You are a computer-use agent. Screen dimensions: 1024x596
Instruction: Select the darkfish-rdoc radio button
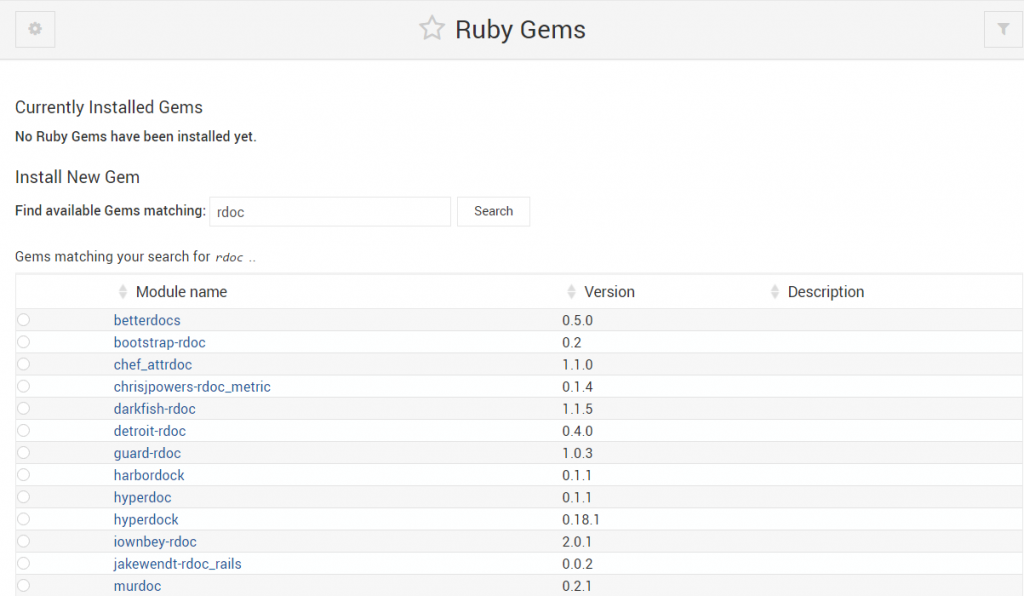23,408
